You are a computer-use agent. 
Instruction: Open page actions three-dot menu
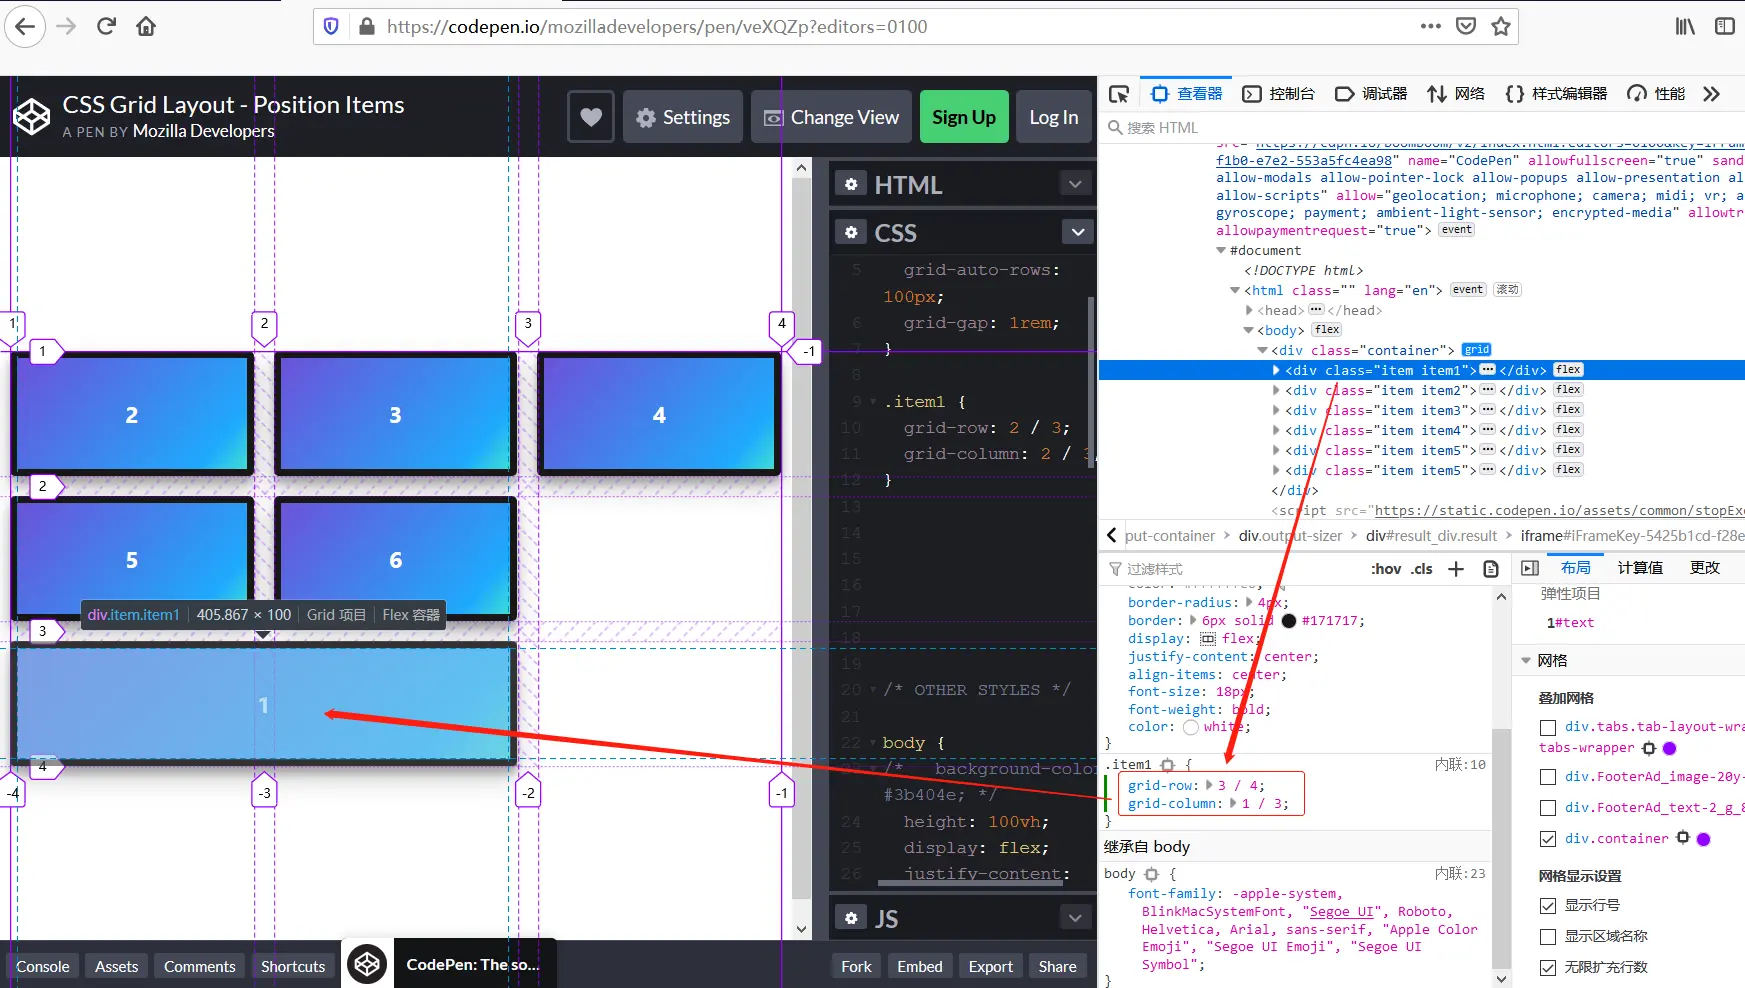(1431, 27)
